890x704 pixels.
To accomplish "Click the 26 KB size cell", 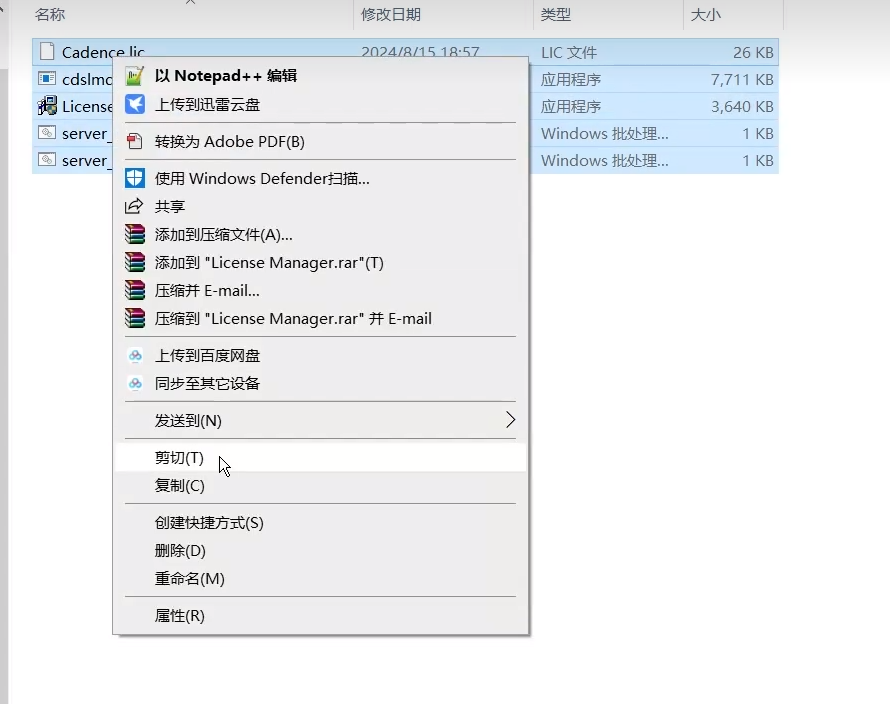I will click(753, 52).
